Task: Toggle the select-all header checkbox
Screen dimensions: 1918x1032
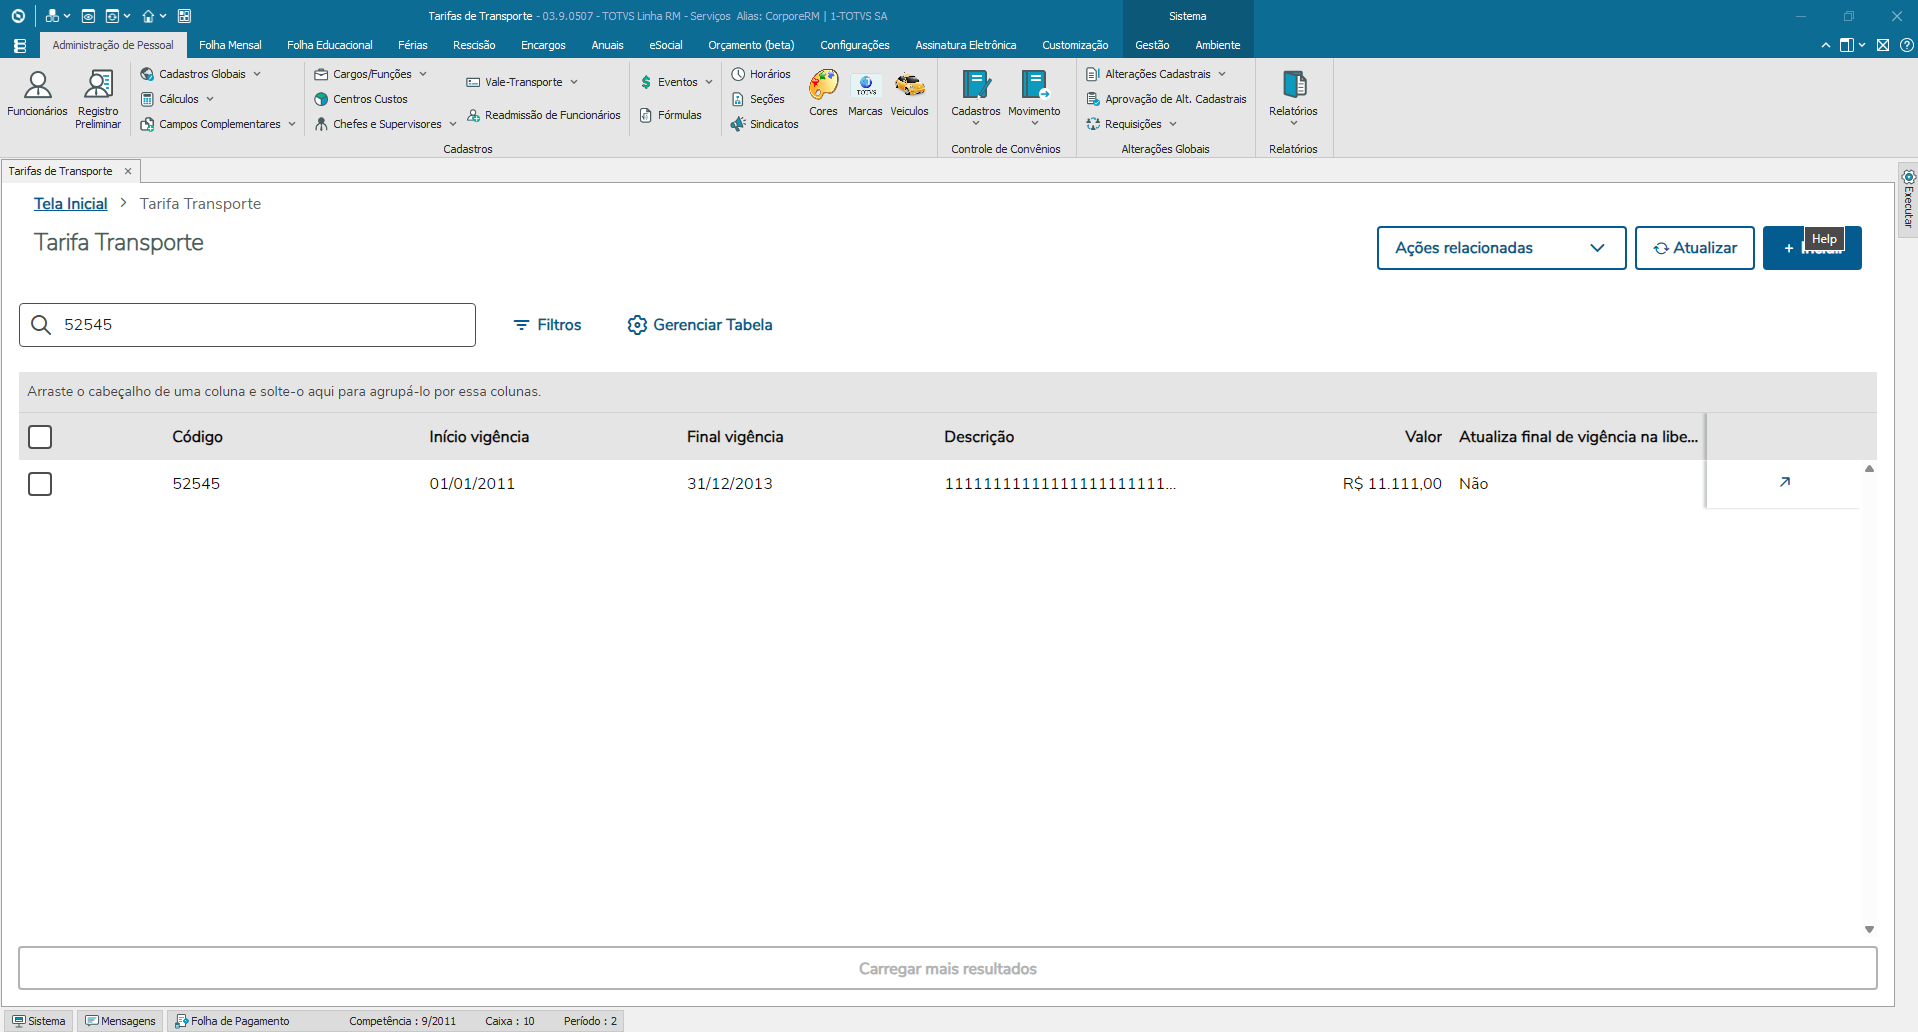Action: click(40, 437)
